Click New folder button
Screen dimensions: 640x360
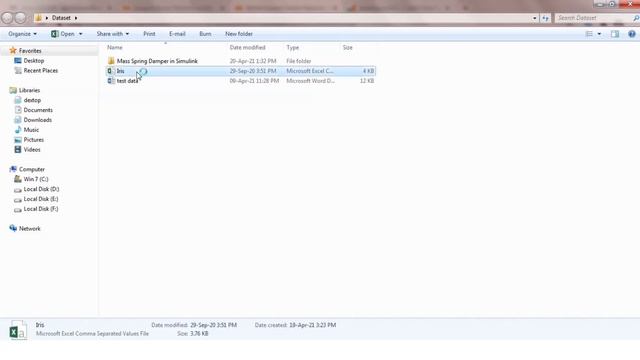click(x=239, y=34)
